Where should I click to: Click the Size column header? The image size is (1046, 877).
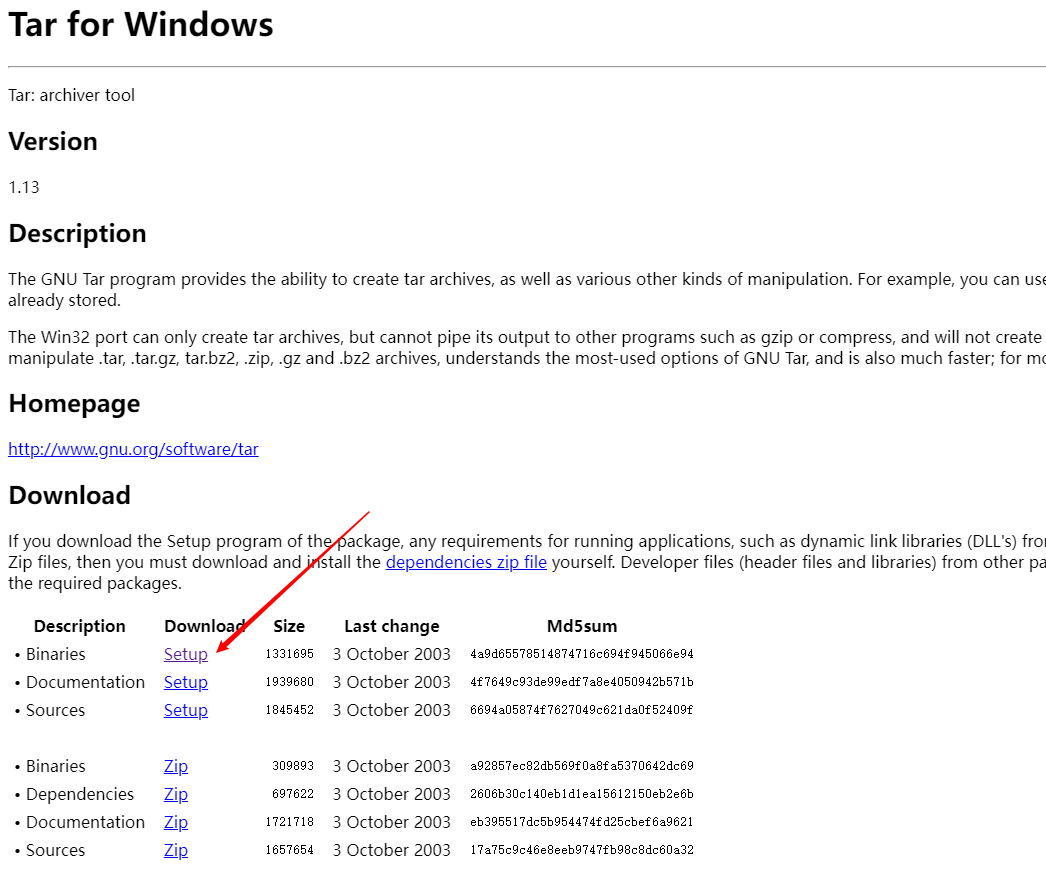pyautogui.click(x=288, y=626)
